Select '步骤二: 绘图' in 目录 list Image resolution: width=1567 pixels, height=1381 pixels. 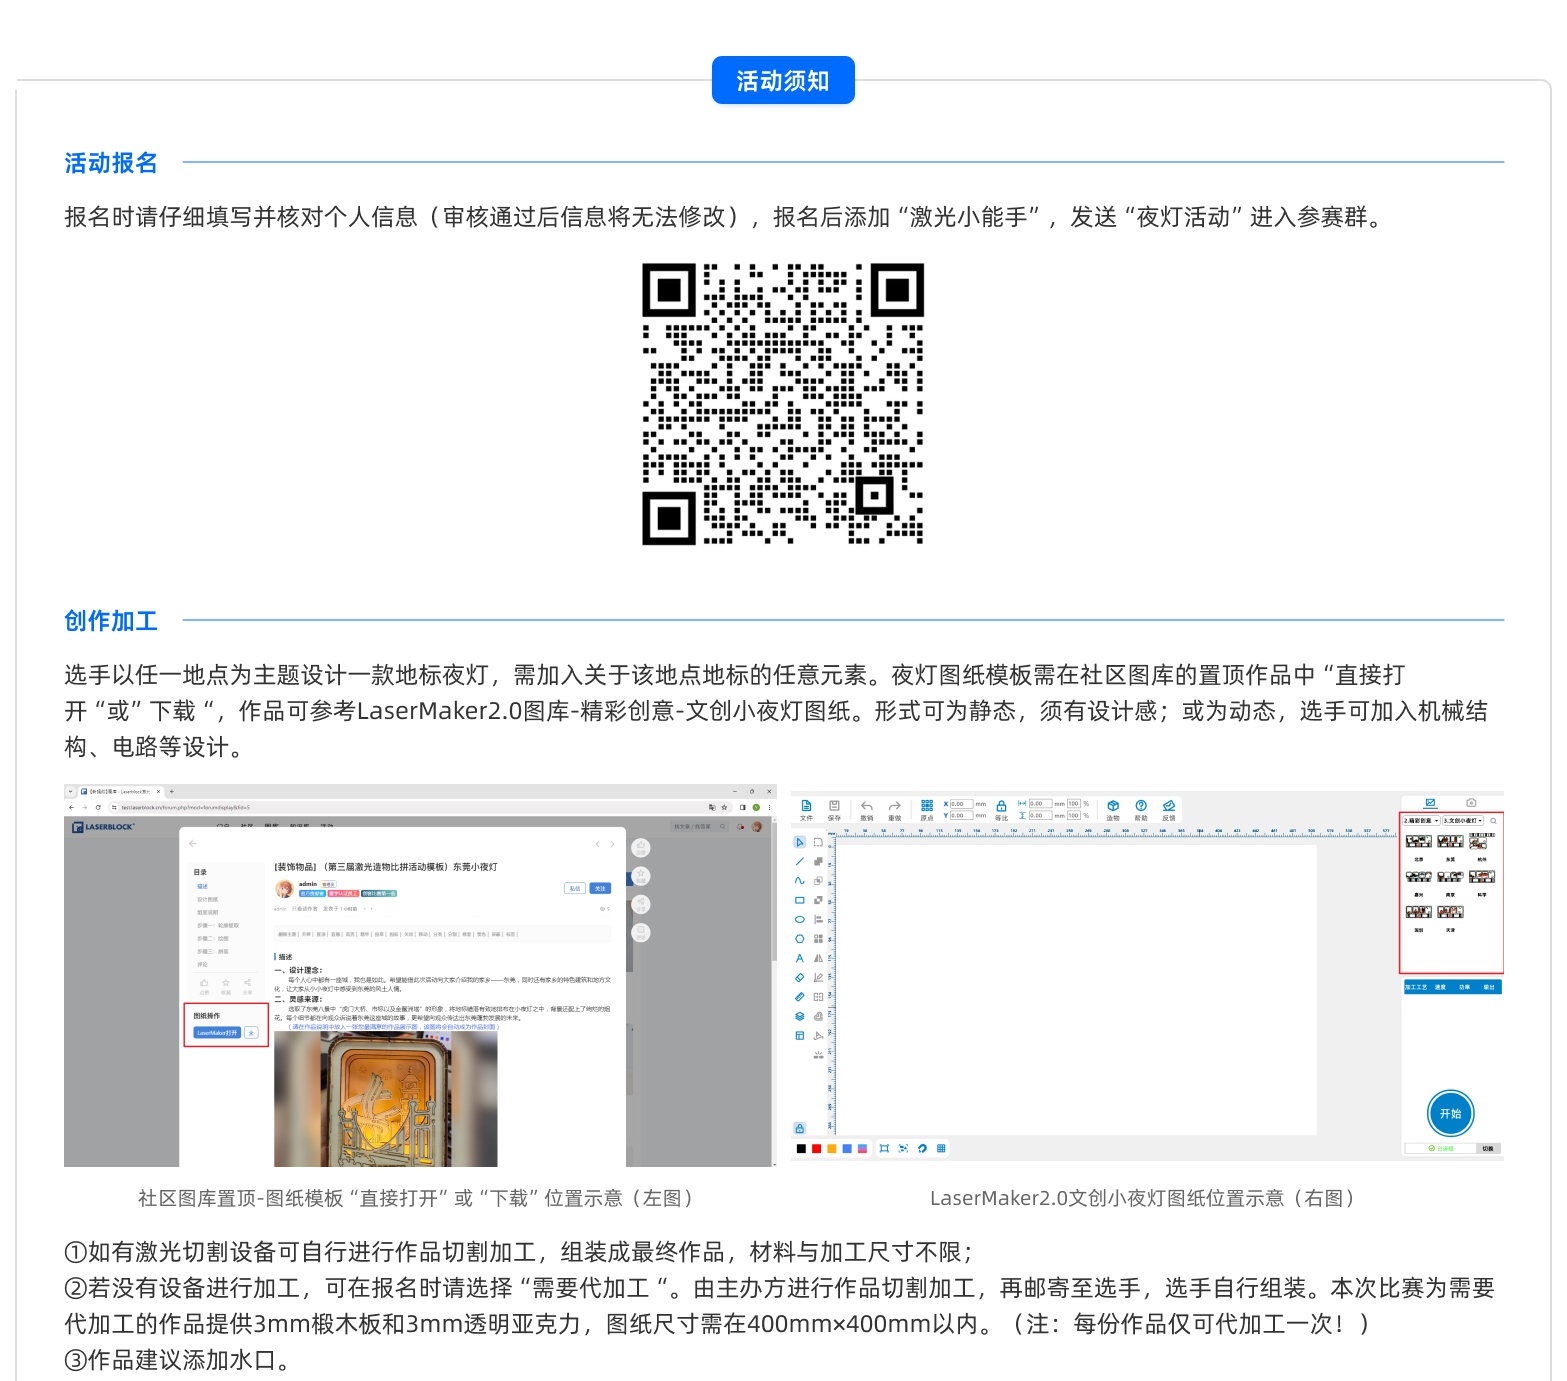[213, 939]
